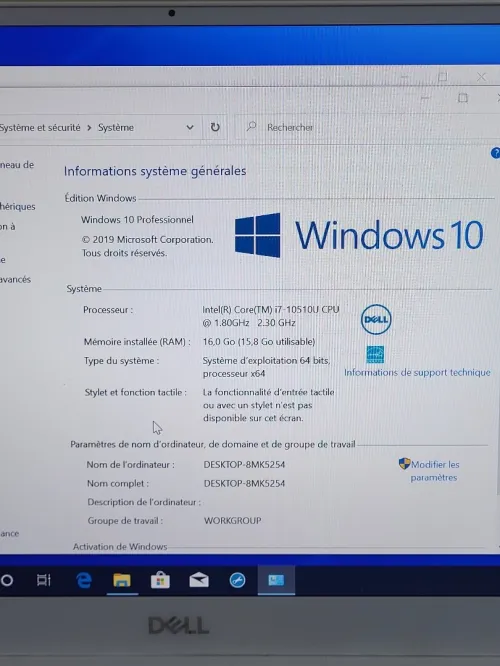Click the 'Windows 10 Professionnel' text

137,220
